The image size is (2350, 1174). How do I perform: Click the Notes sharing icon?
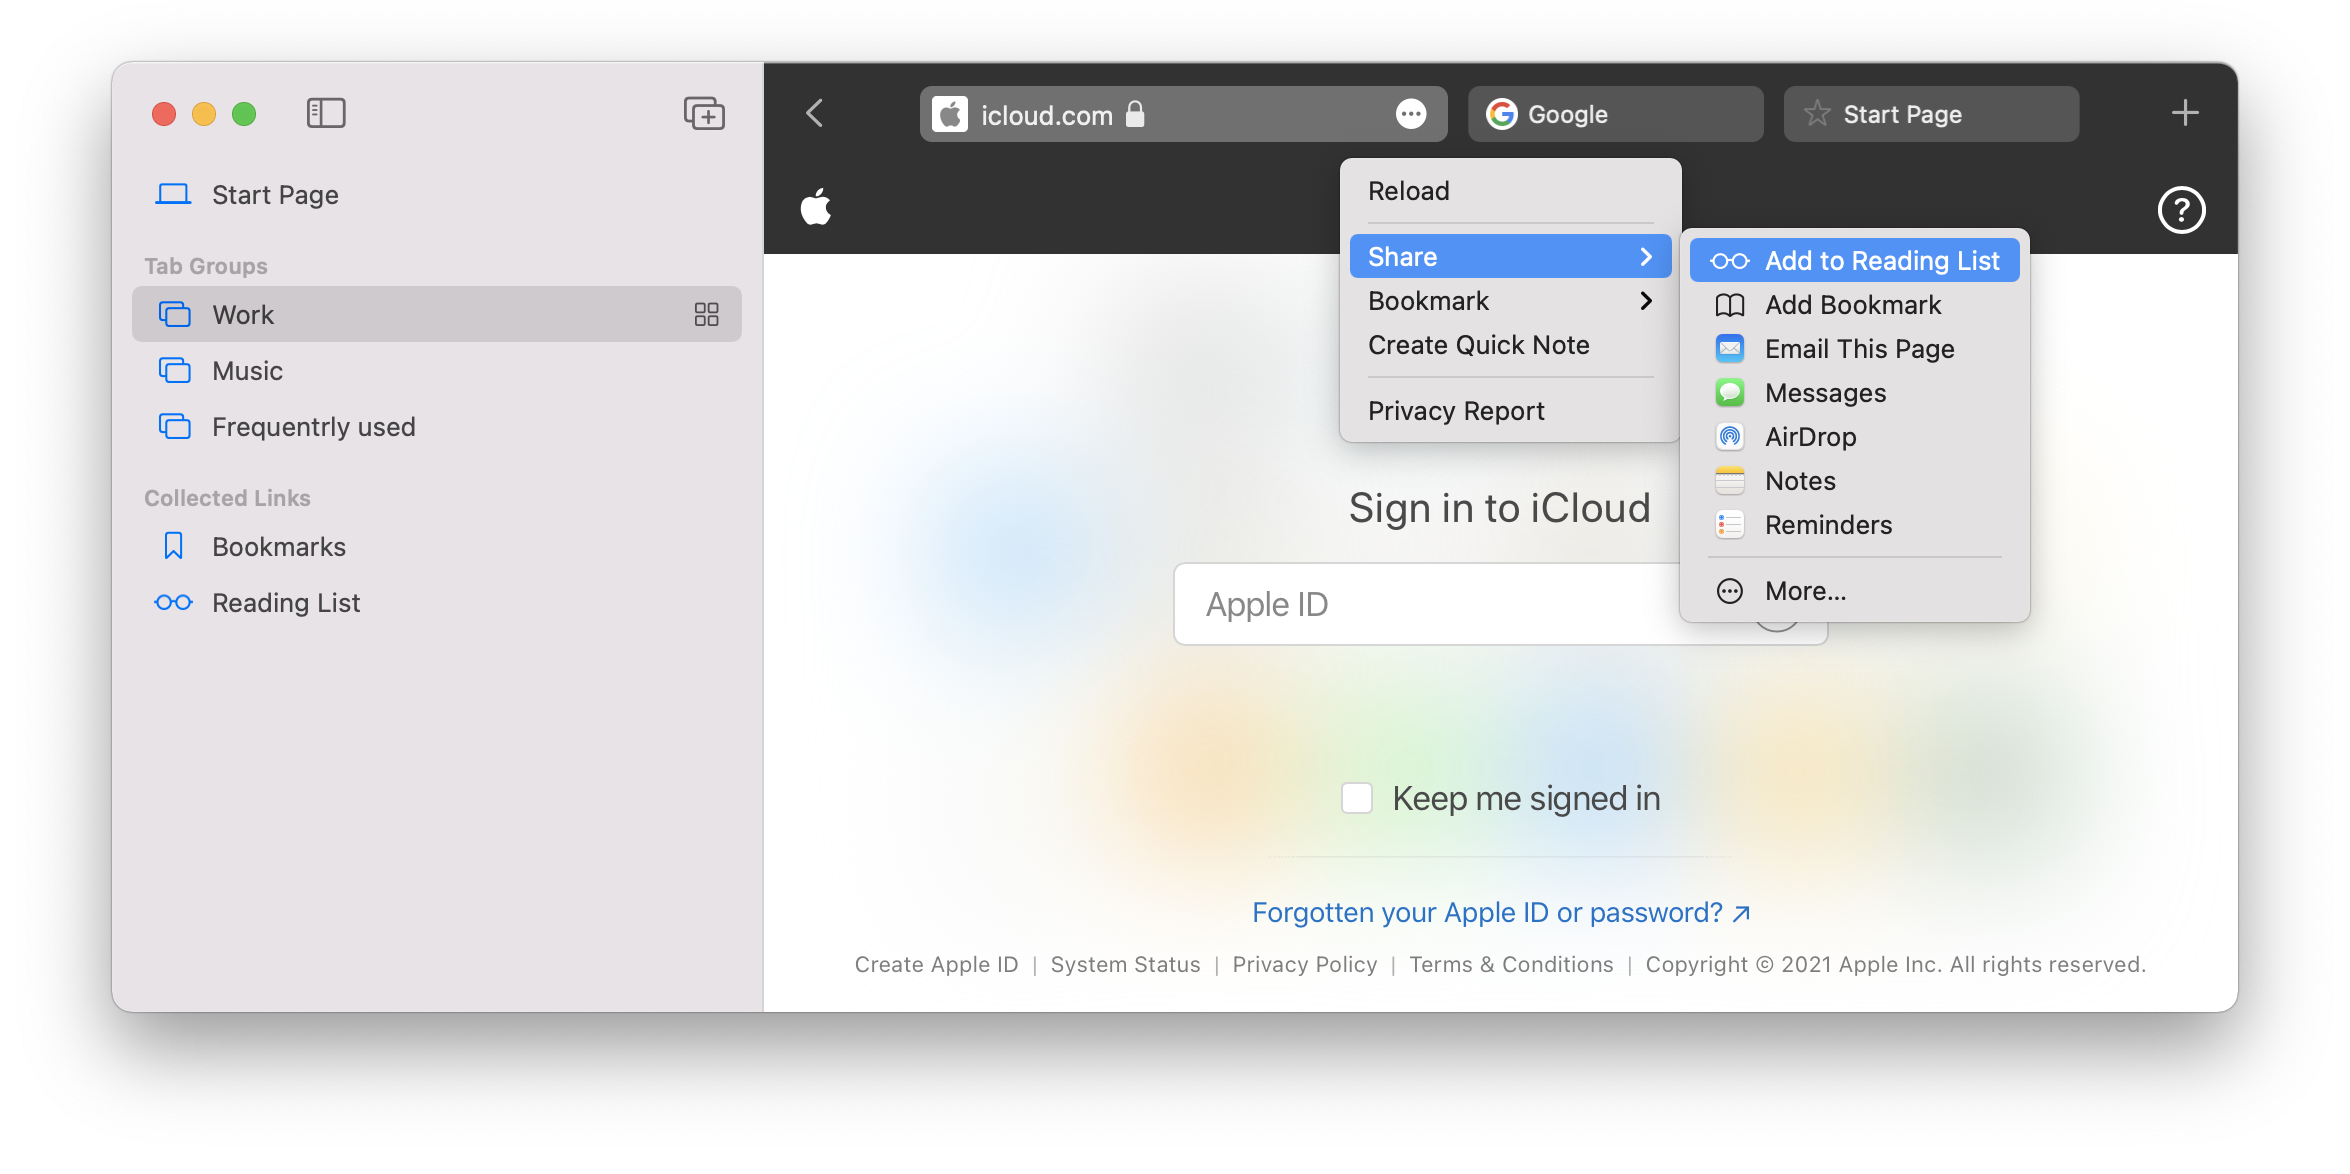pyautogui.click(x=1730, y=480)
